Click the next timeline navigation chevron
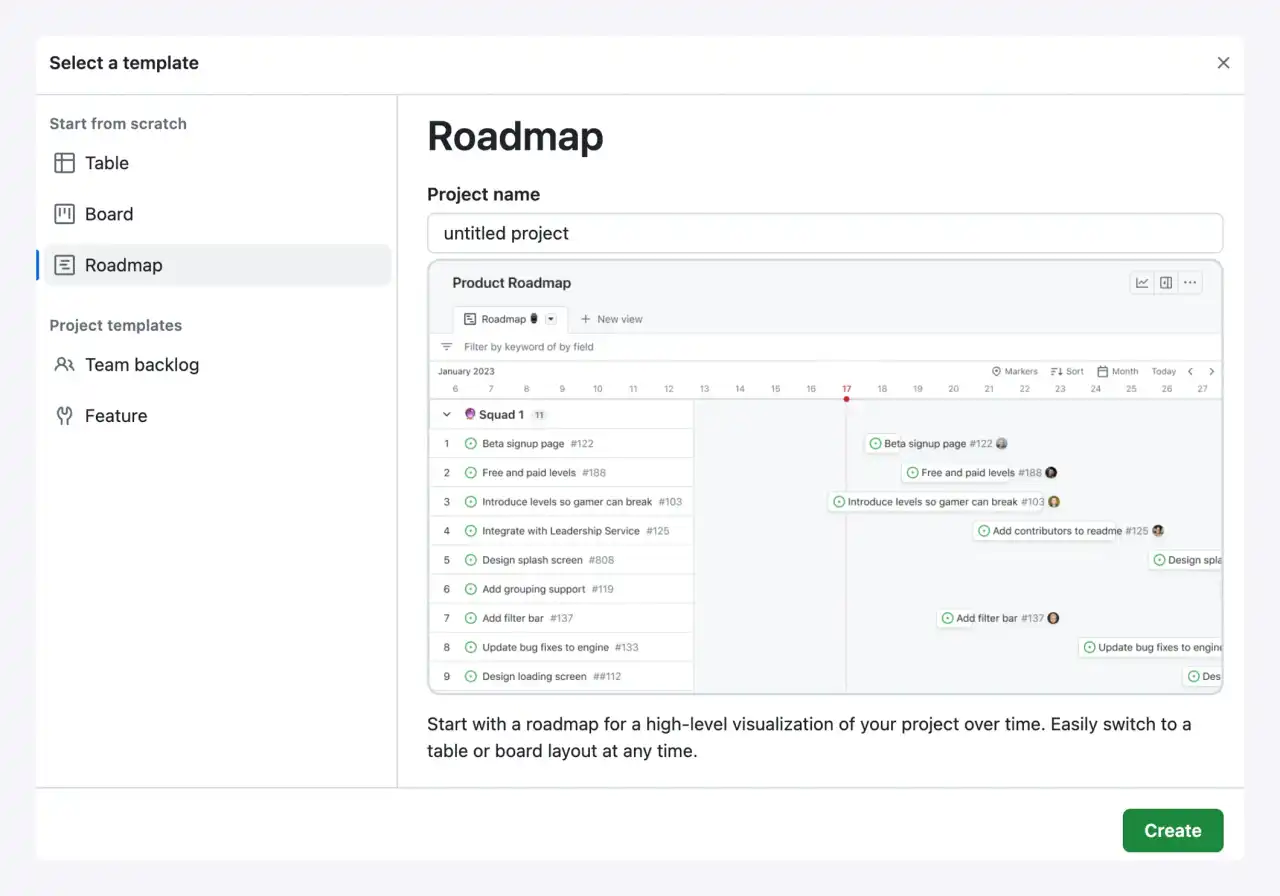1280x896 pixels. 1211,371
